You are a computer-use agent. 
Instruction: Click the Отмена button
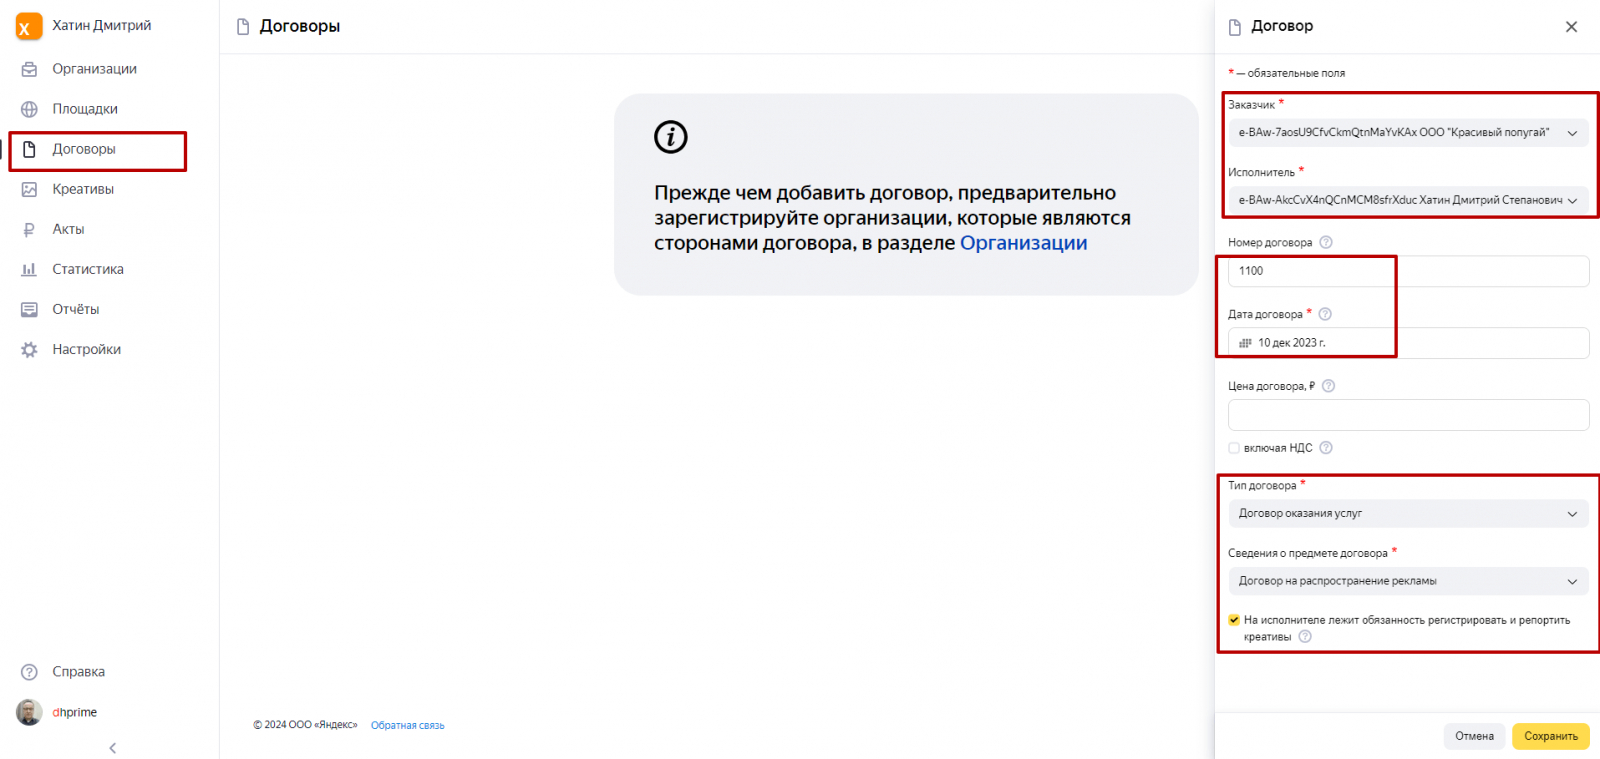pyautogui.click(x=1474, y=736)
